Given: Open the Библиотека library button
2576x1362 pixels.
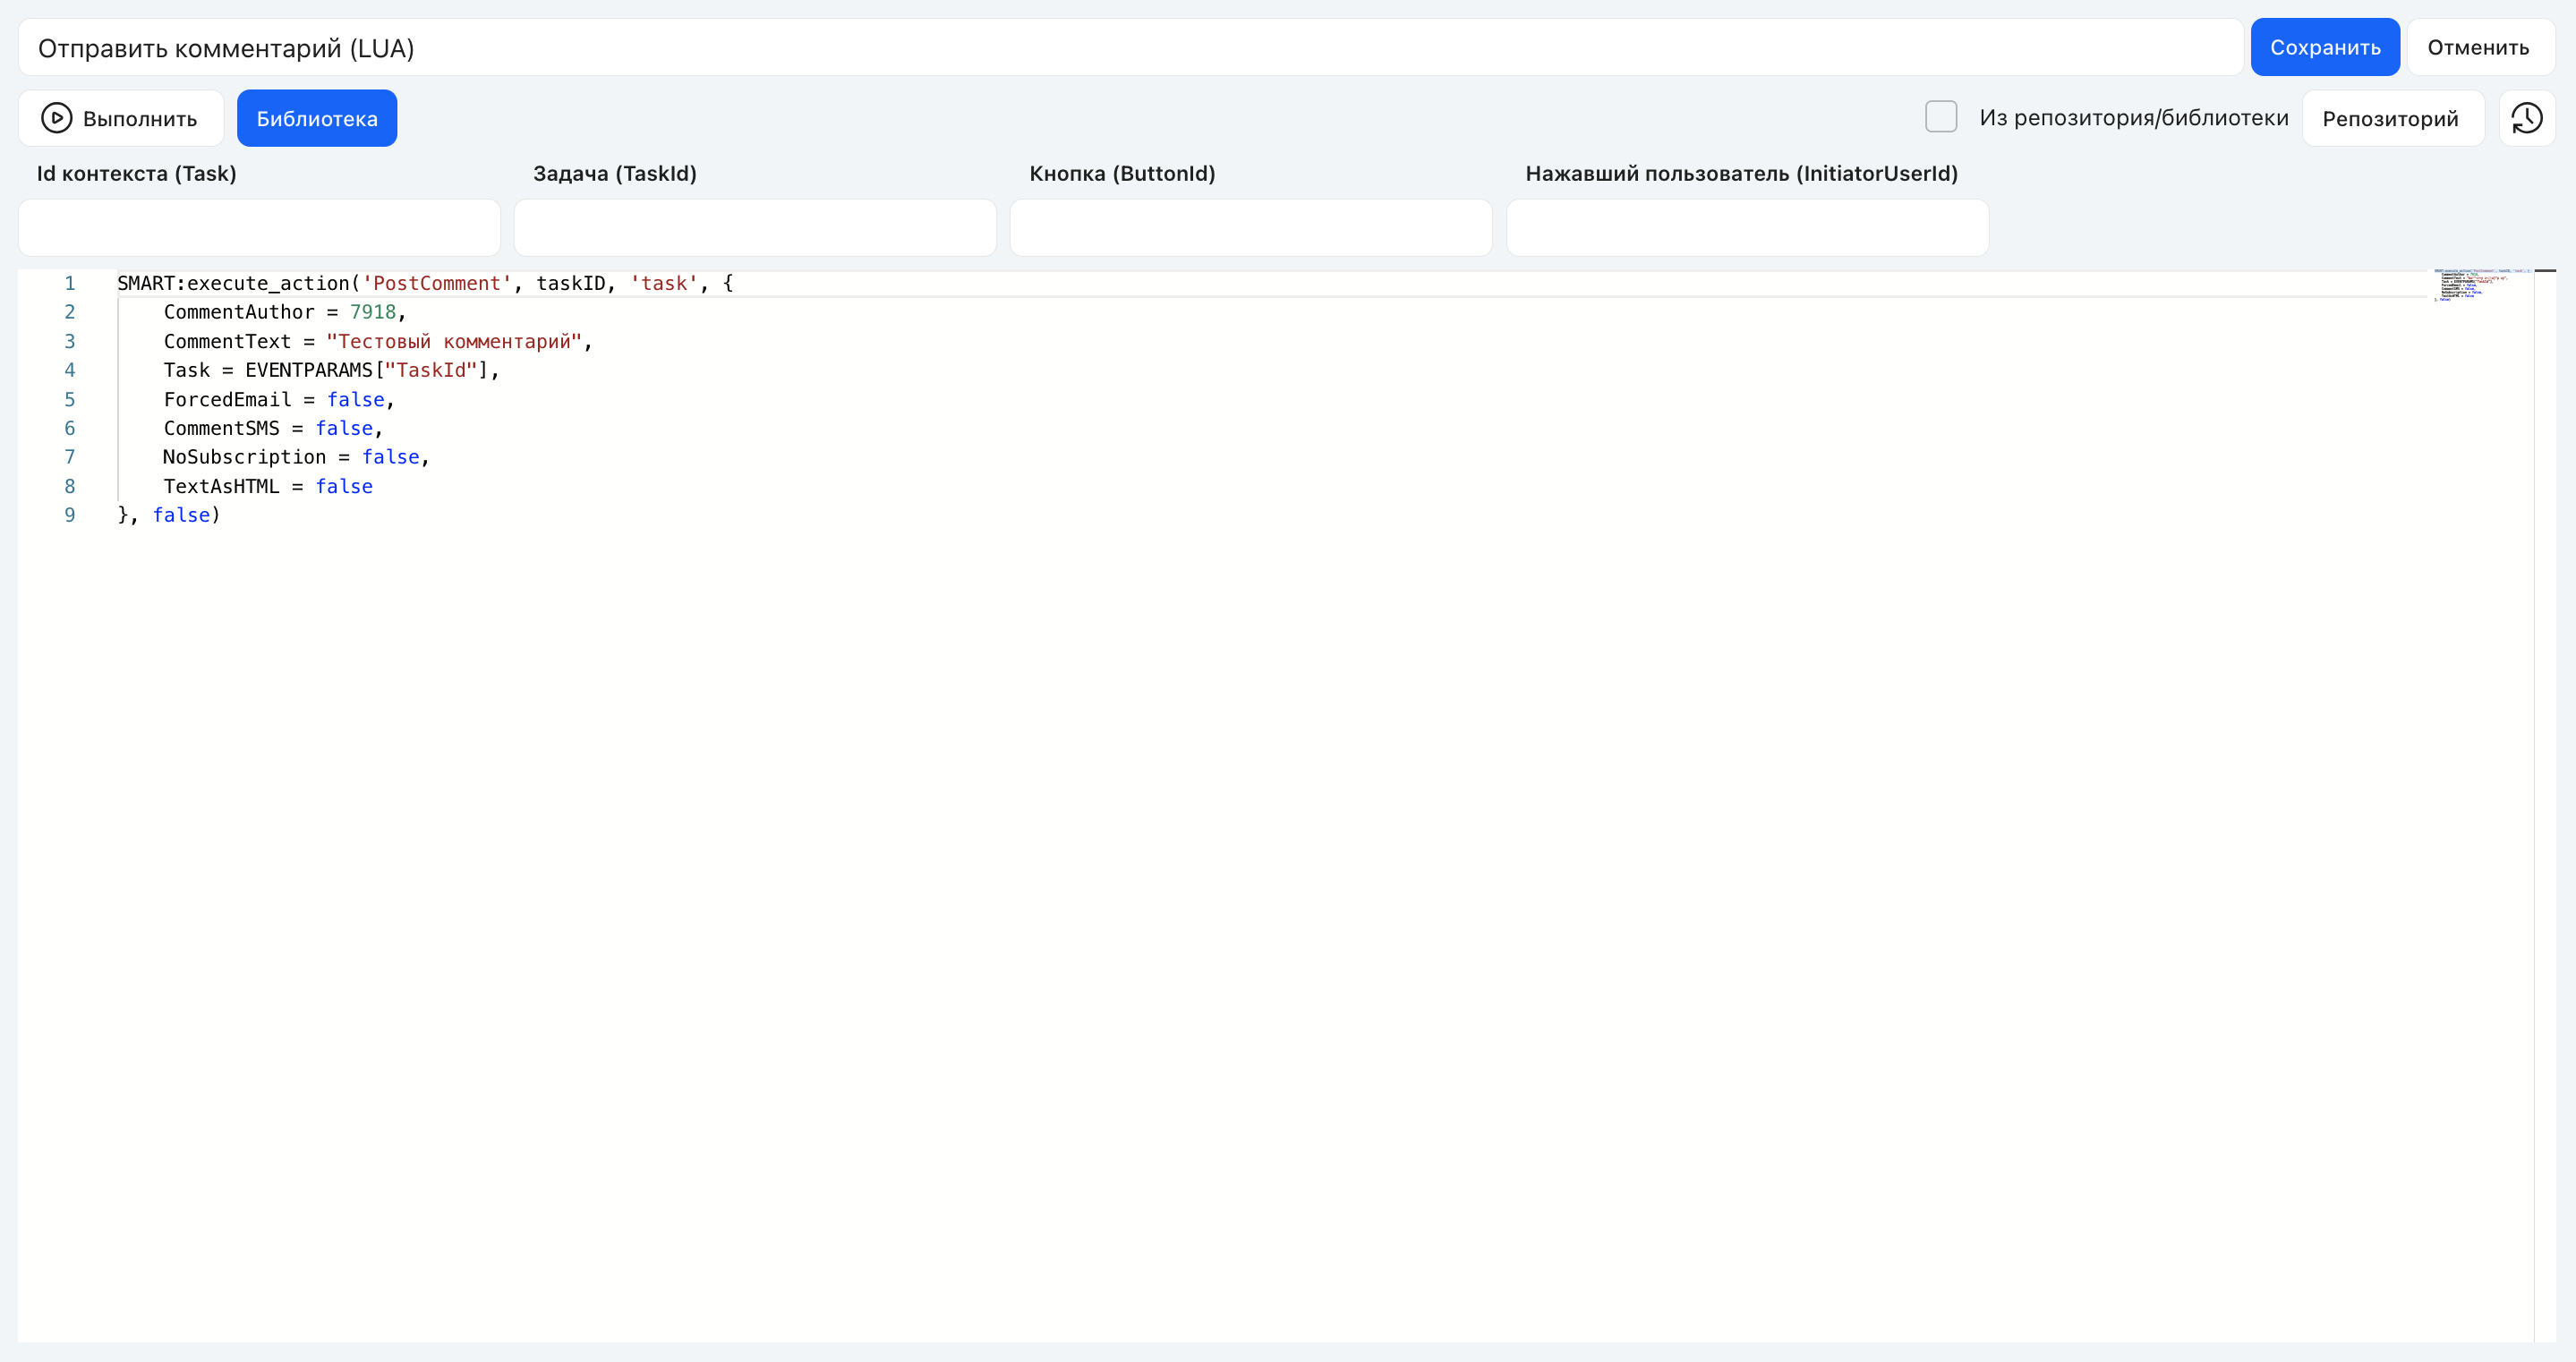Looking at the screenshot, I should [x=317, y=118].
